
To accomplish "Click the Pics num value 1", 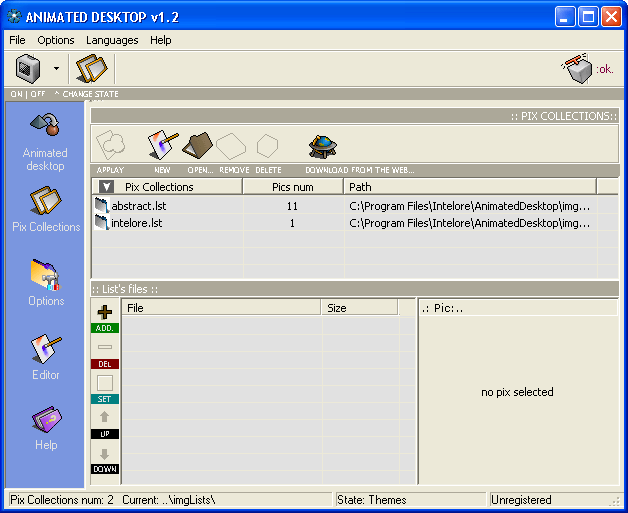I will click(x=292, y=223).
